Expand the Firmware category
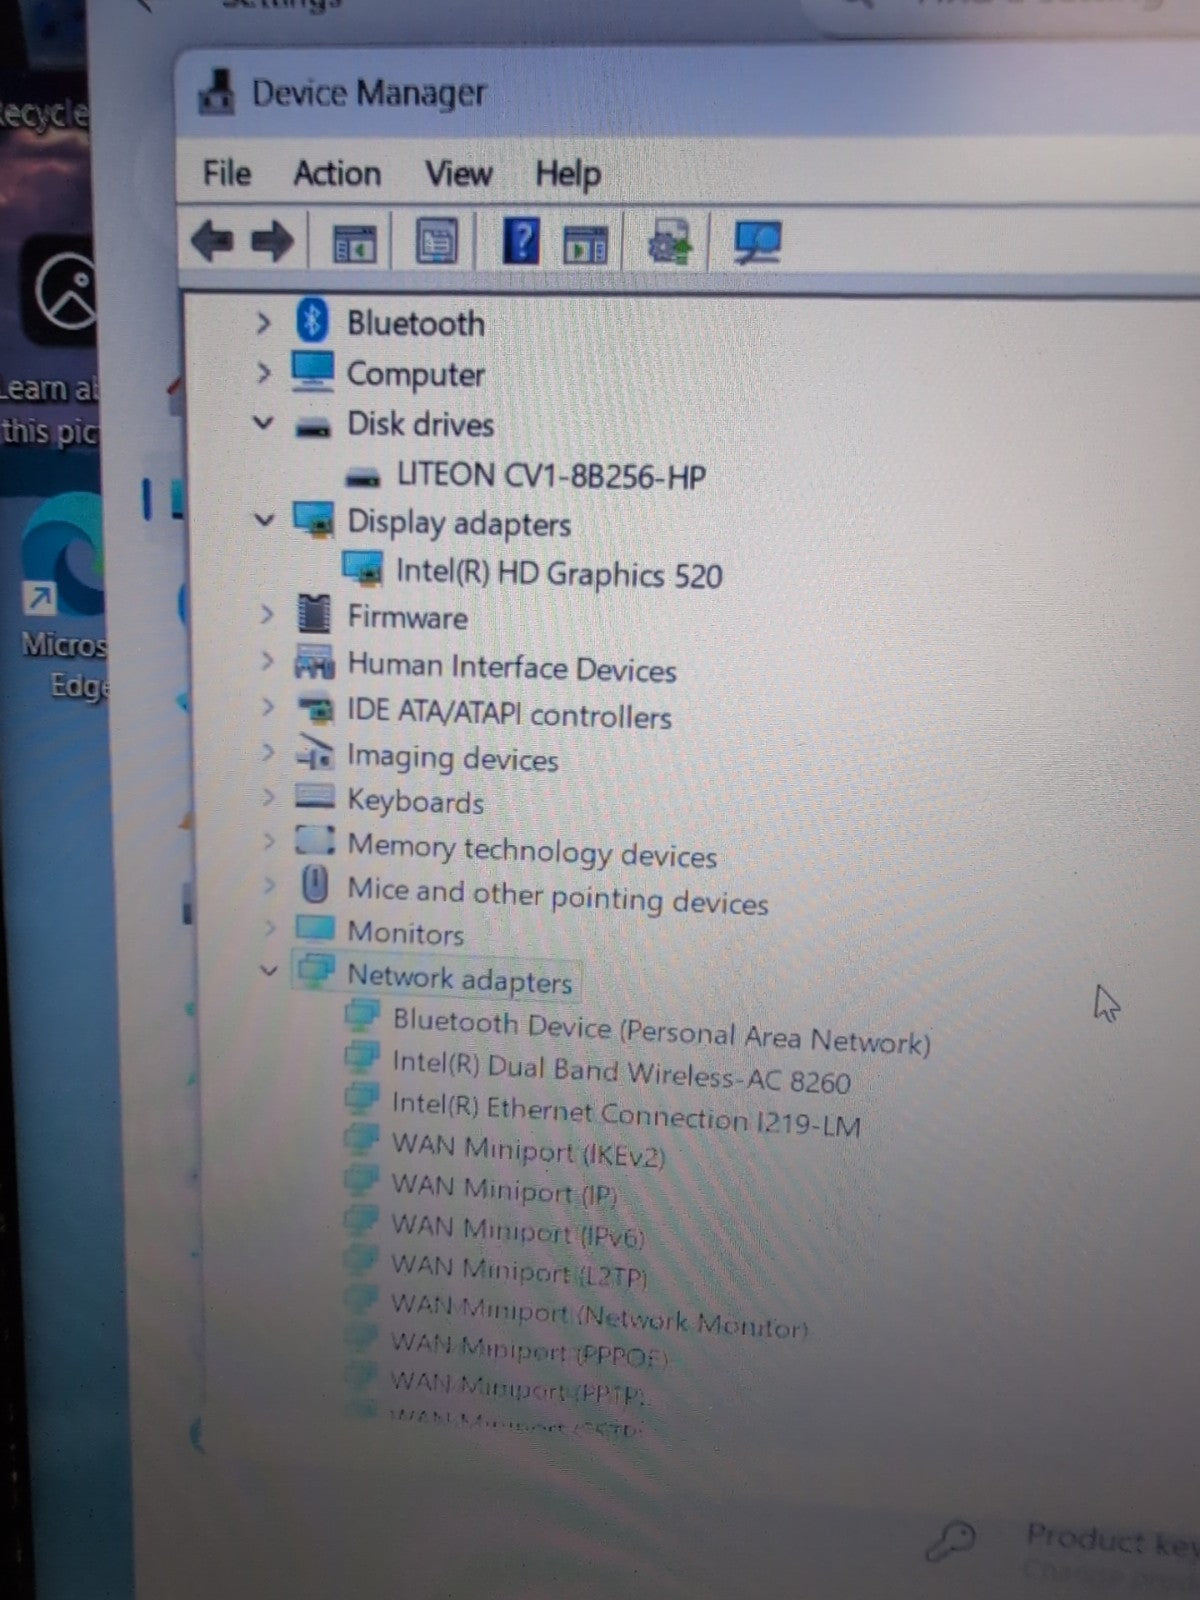This screenshot has height=1600, width=1200. tap(266, 614)
